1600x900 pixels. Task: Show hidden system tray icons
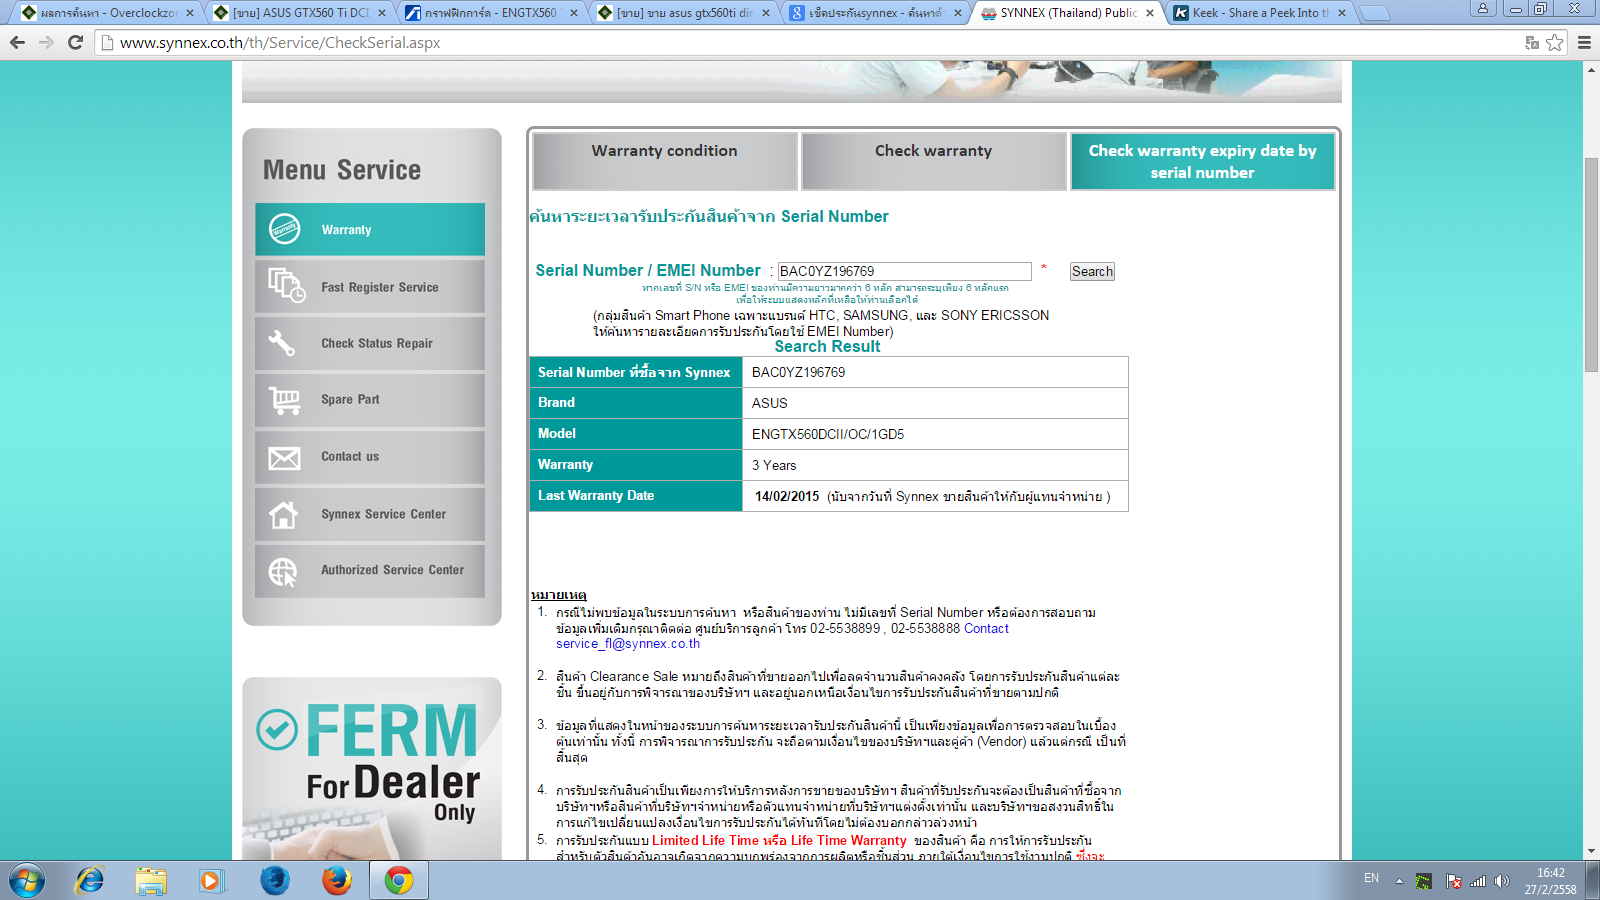tap(1399, 881)
